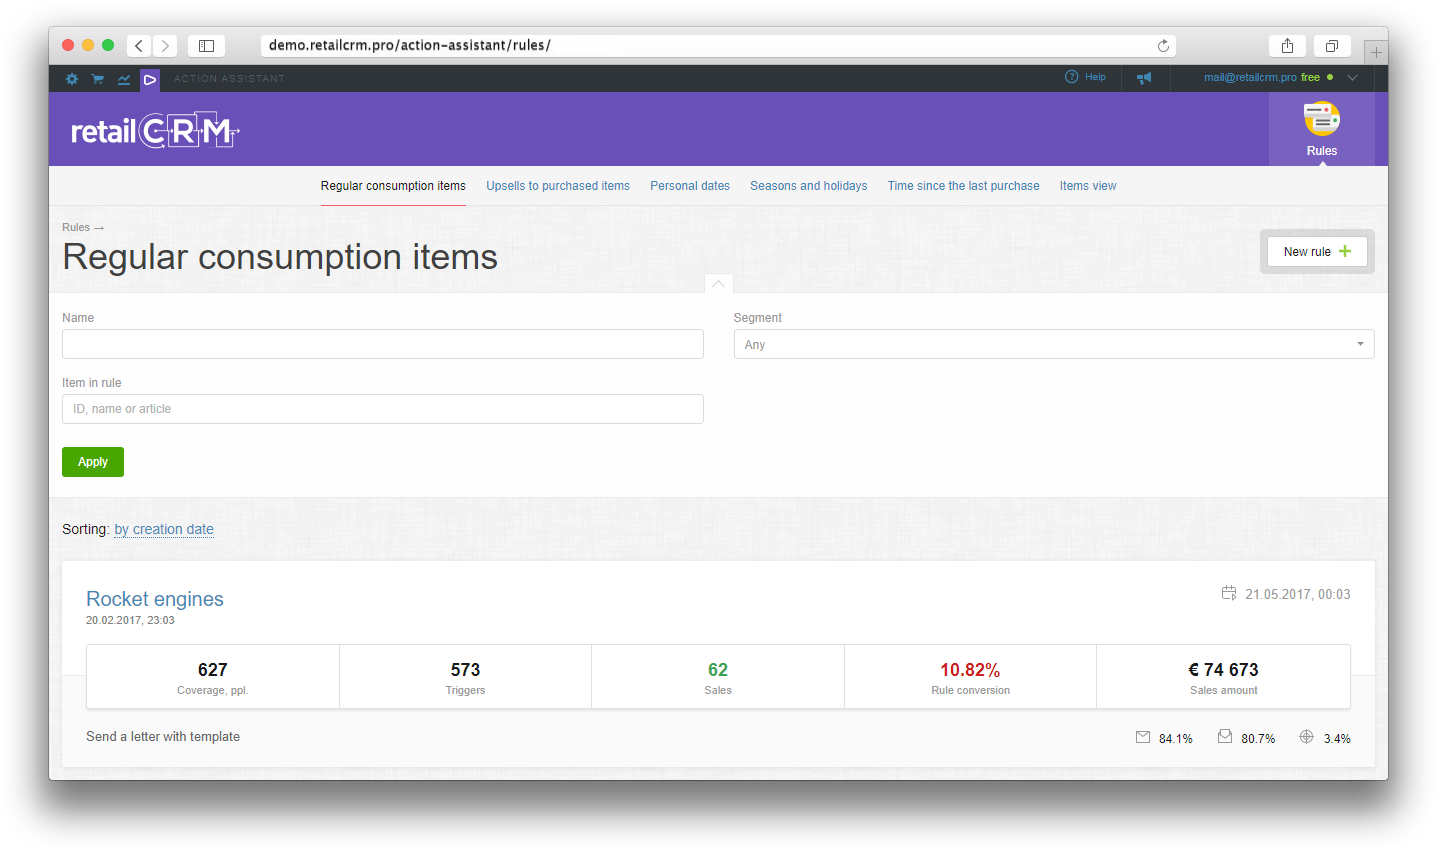Click the green Apply button
The image size is (1437, 851).
pyautogui.click(x=93, y=462)
